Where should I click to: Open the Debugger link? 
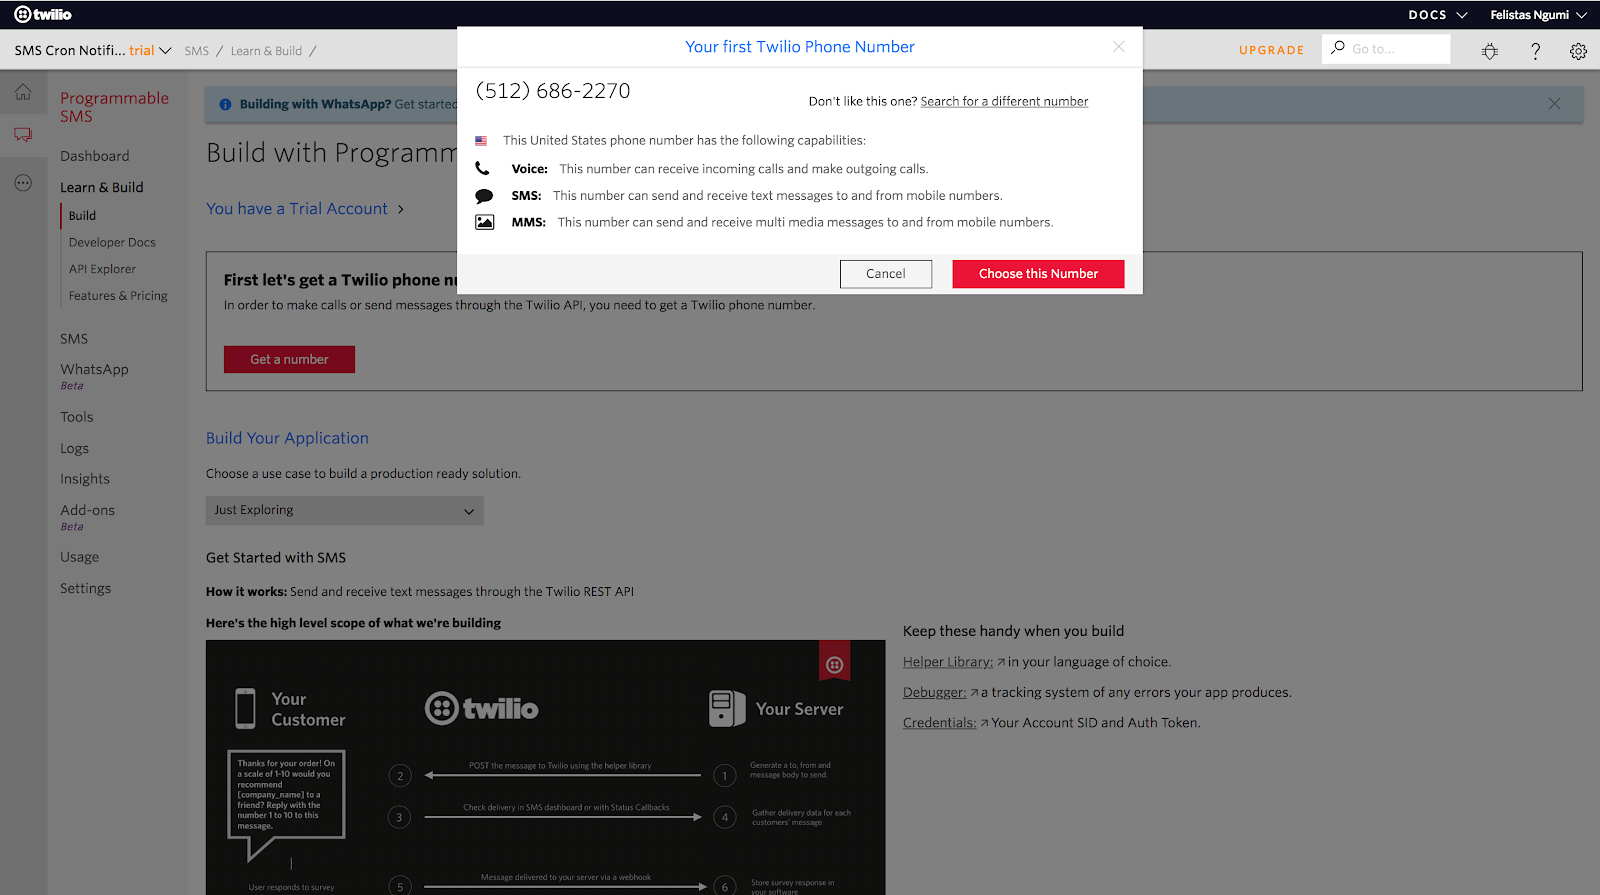point(934,692)
